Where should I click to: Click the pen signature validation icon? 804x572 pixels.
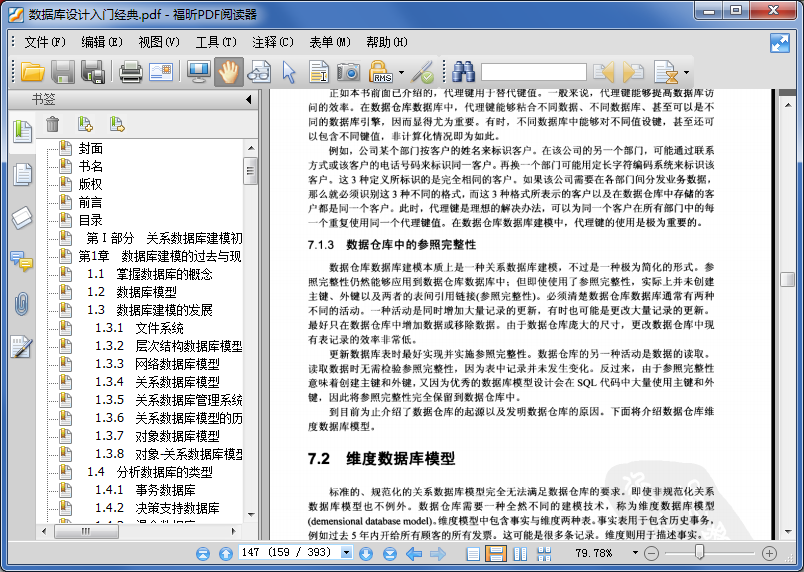tap(424, 72)
